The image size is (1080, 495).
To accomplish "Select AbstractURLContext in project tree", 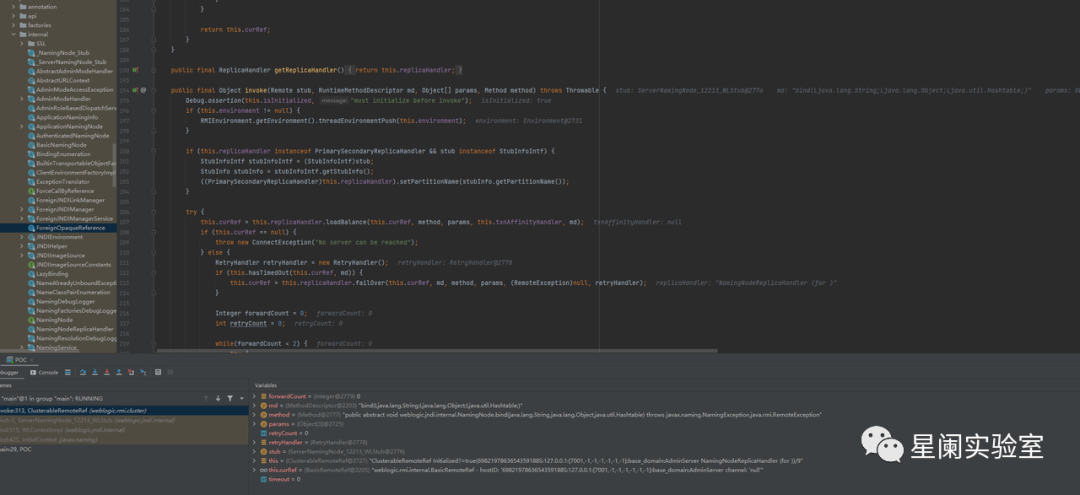I will pyautogui.click(x=63, y=81).
